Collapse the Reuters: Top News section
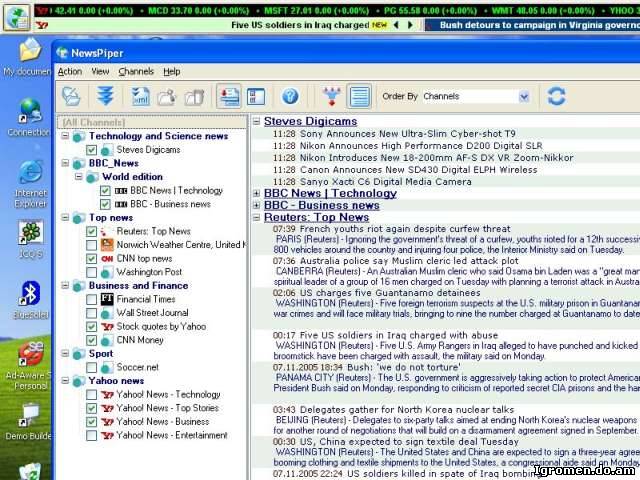Viewport: 640px width, 480px height. 256,218
